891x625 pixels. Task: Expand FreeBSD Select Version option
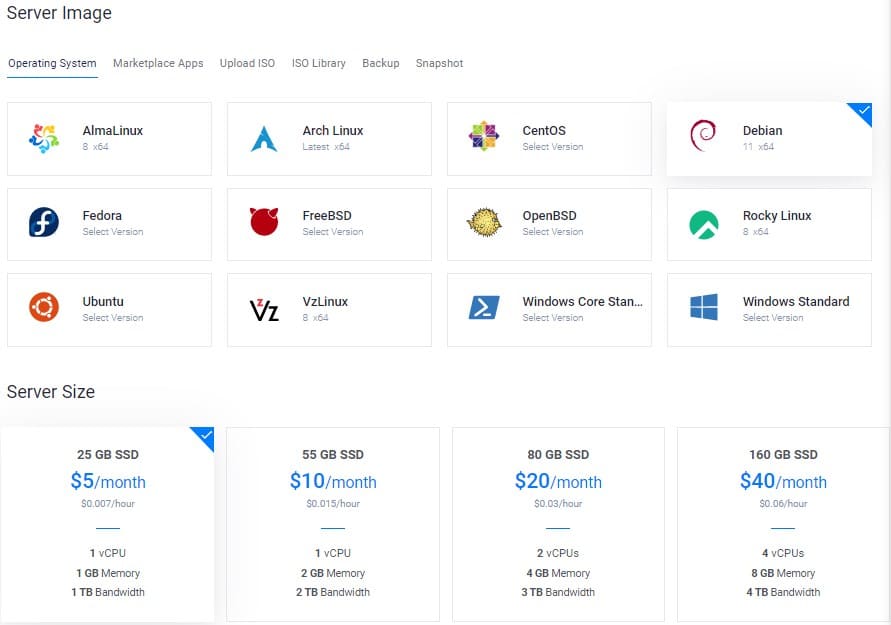pyautogui.click(x=332, y=232)
